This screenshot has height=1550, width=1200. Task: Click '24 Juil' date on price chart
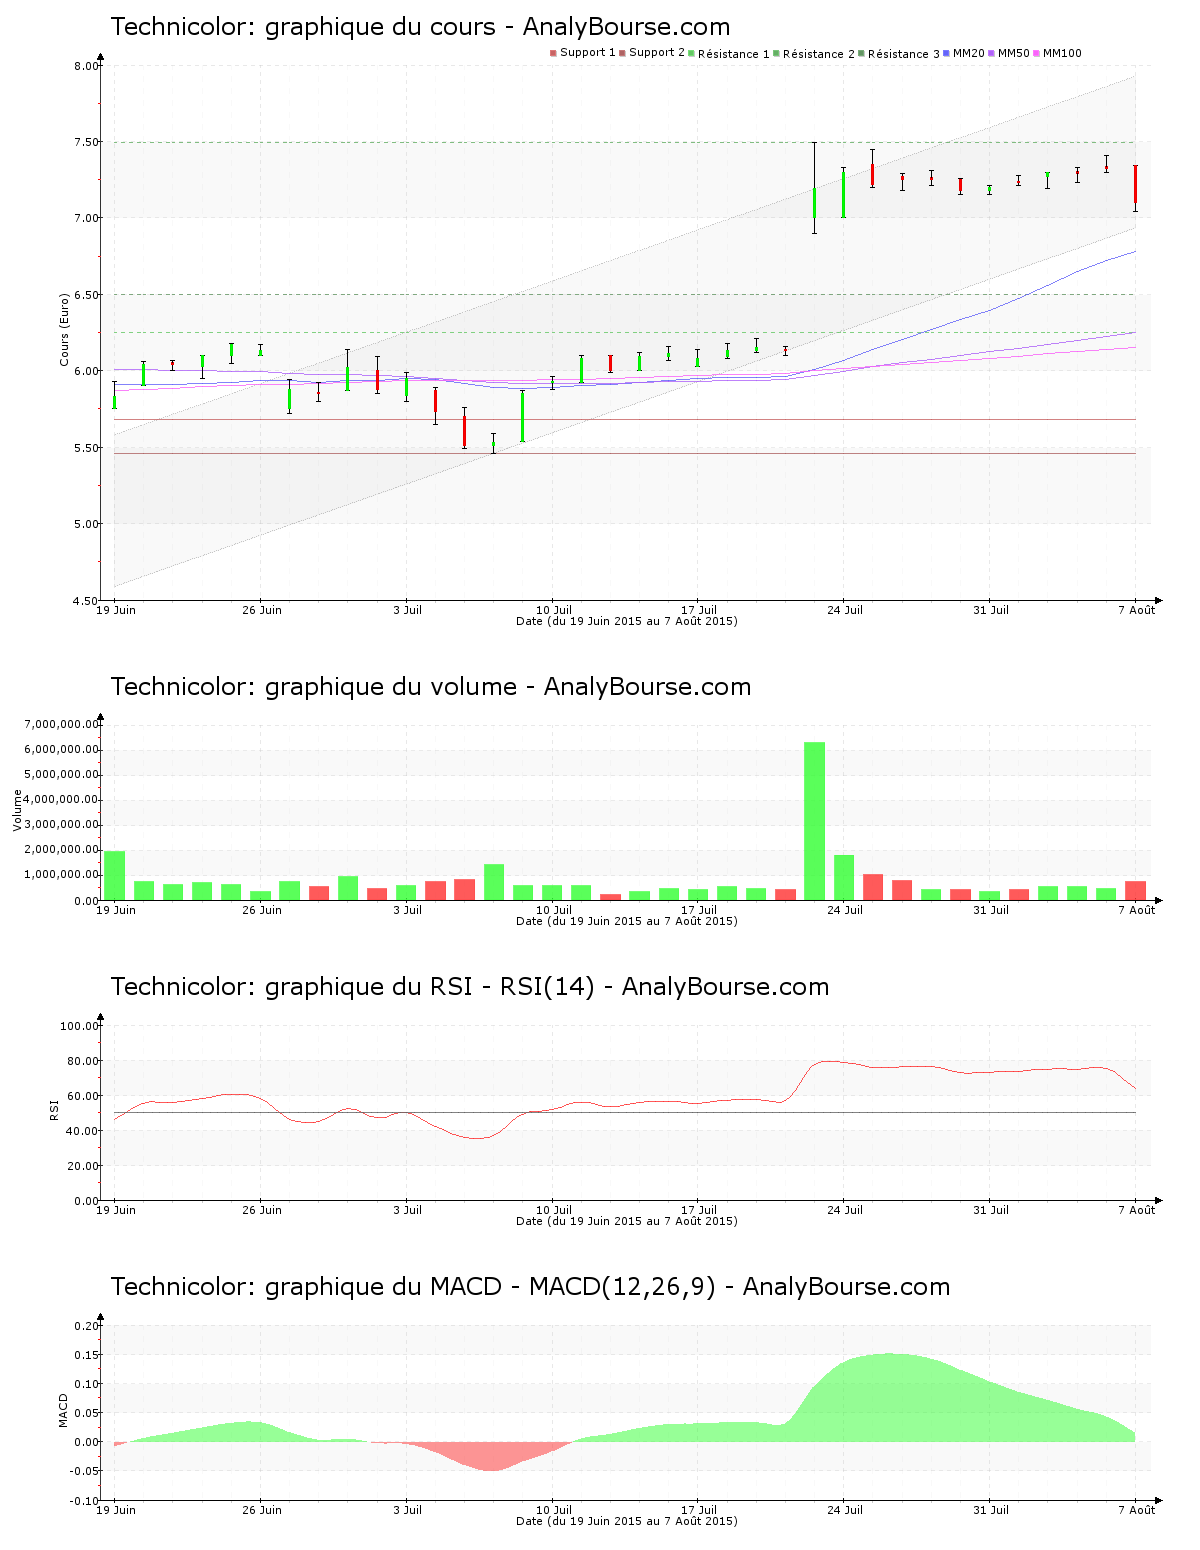[x=845, y=610]
